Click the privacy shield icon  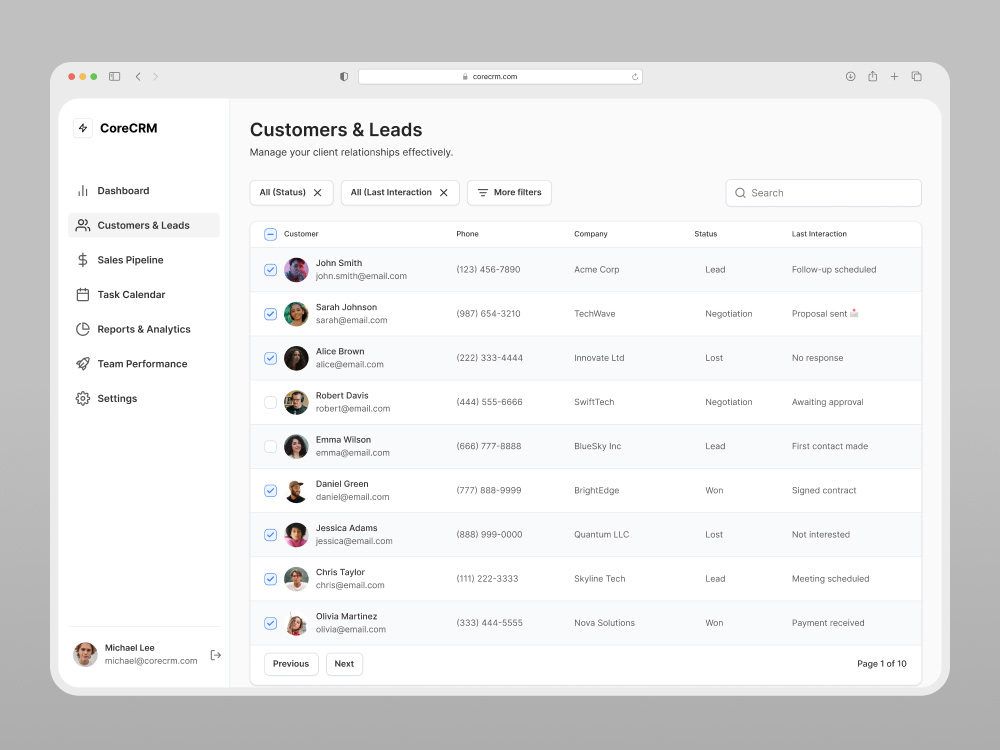(344, 77)
